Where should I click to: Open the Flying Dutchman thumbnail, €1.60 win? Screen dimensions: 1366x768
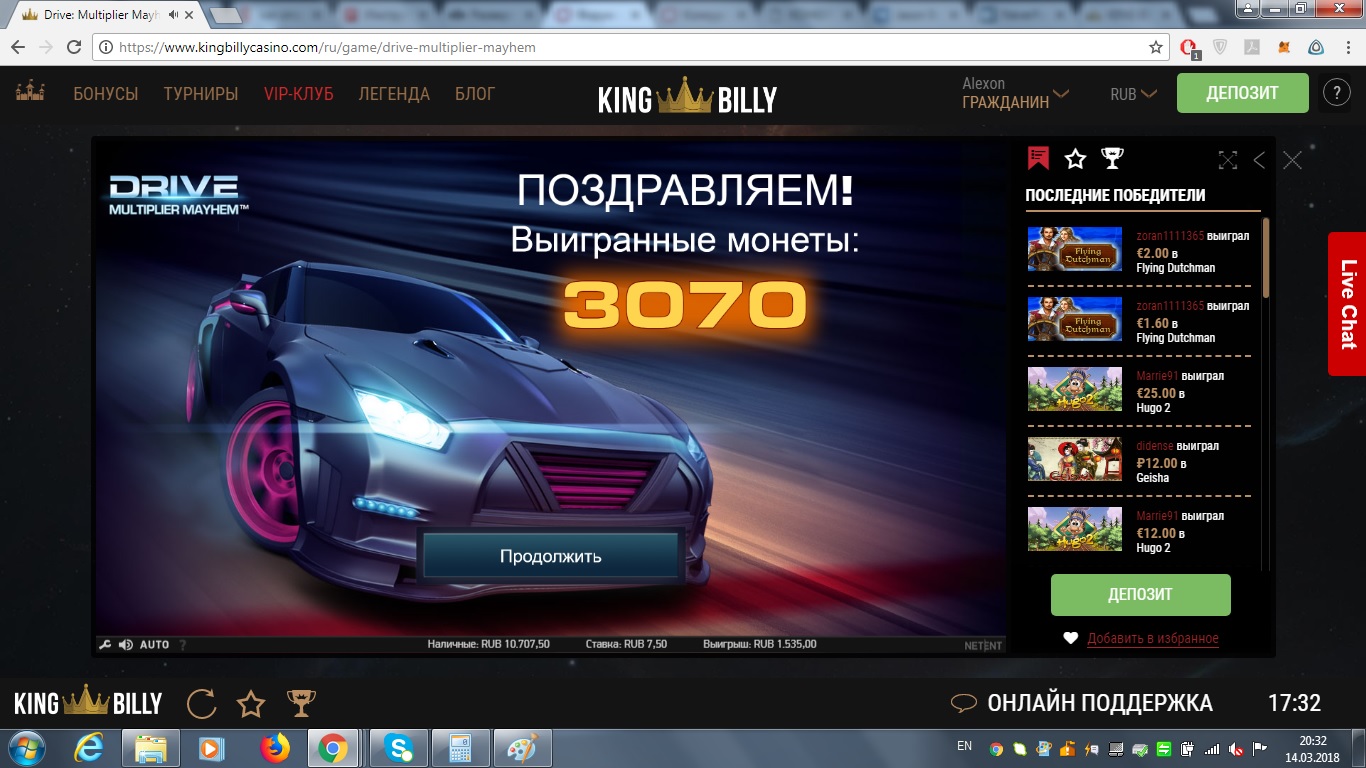pyautogui.click(x=1075, y=319)
